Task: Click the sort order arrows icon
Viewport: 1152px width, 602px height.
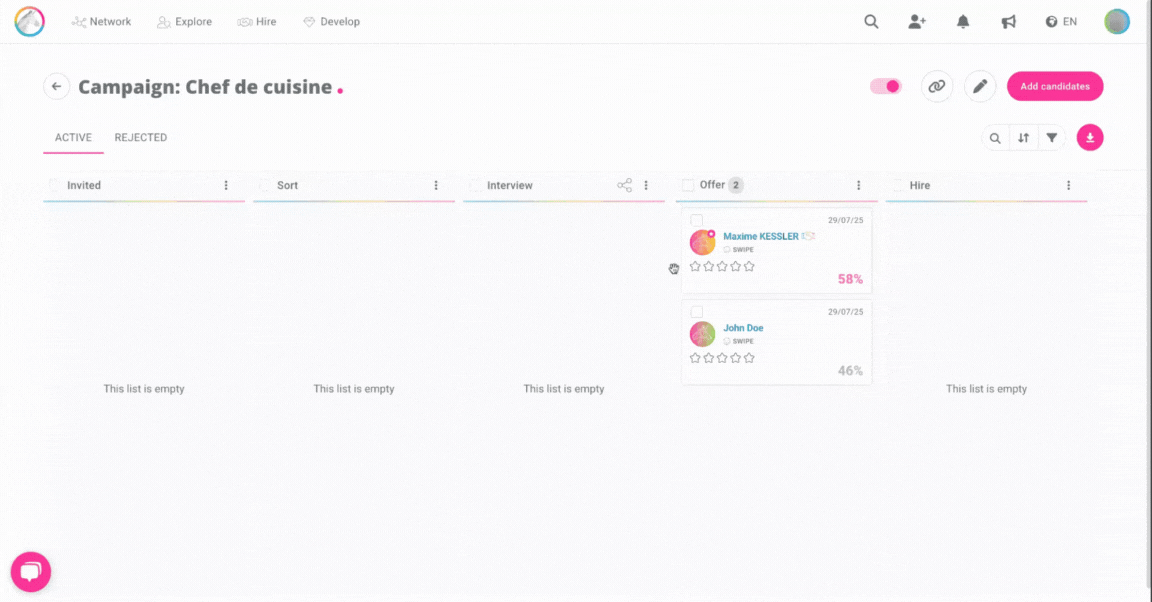Action: 1023,138
